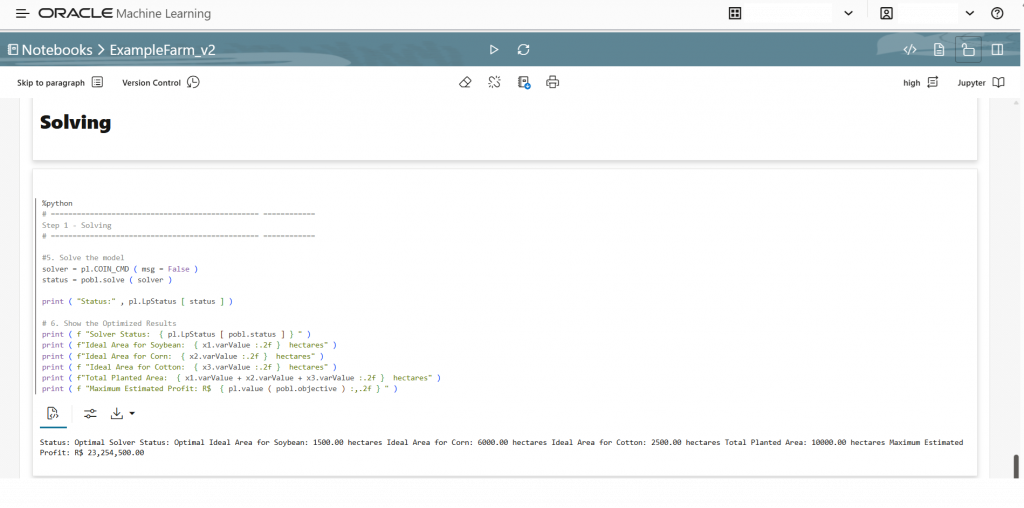Click the user account icon

886,13
